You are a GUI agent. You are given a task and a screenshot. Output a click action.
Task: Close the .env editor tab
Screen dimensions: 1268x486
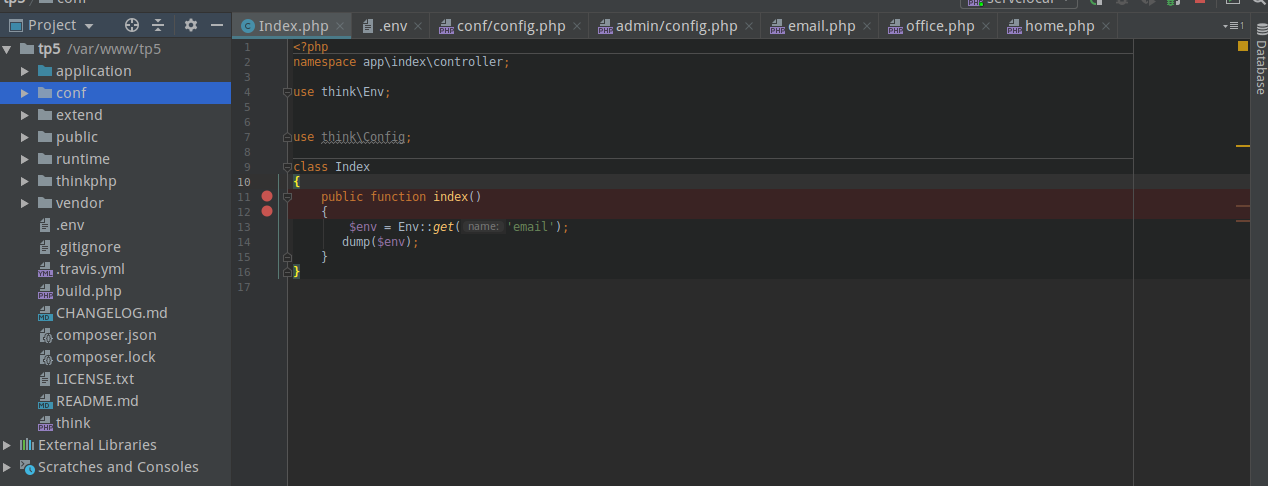click(x=417, y=27)
